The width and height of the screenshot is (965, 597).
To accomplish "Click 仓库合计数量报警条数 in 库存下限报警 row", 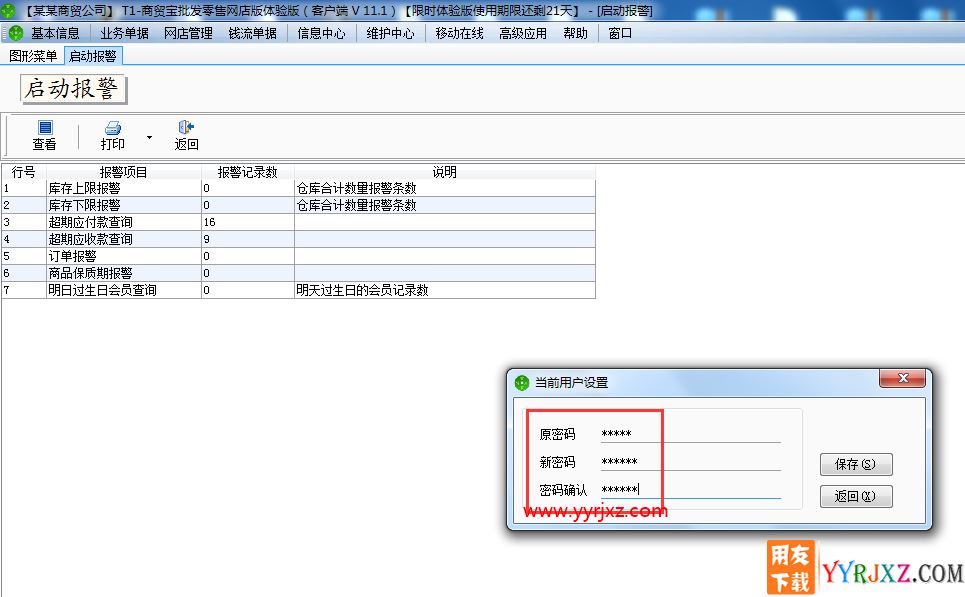I will point(356,205).
